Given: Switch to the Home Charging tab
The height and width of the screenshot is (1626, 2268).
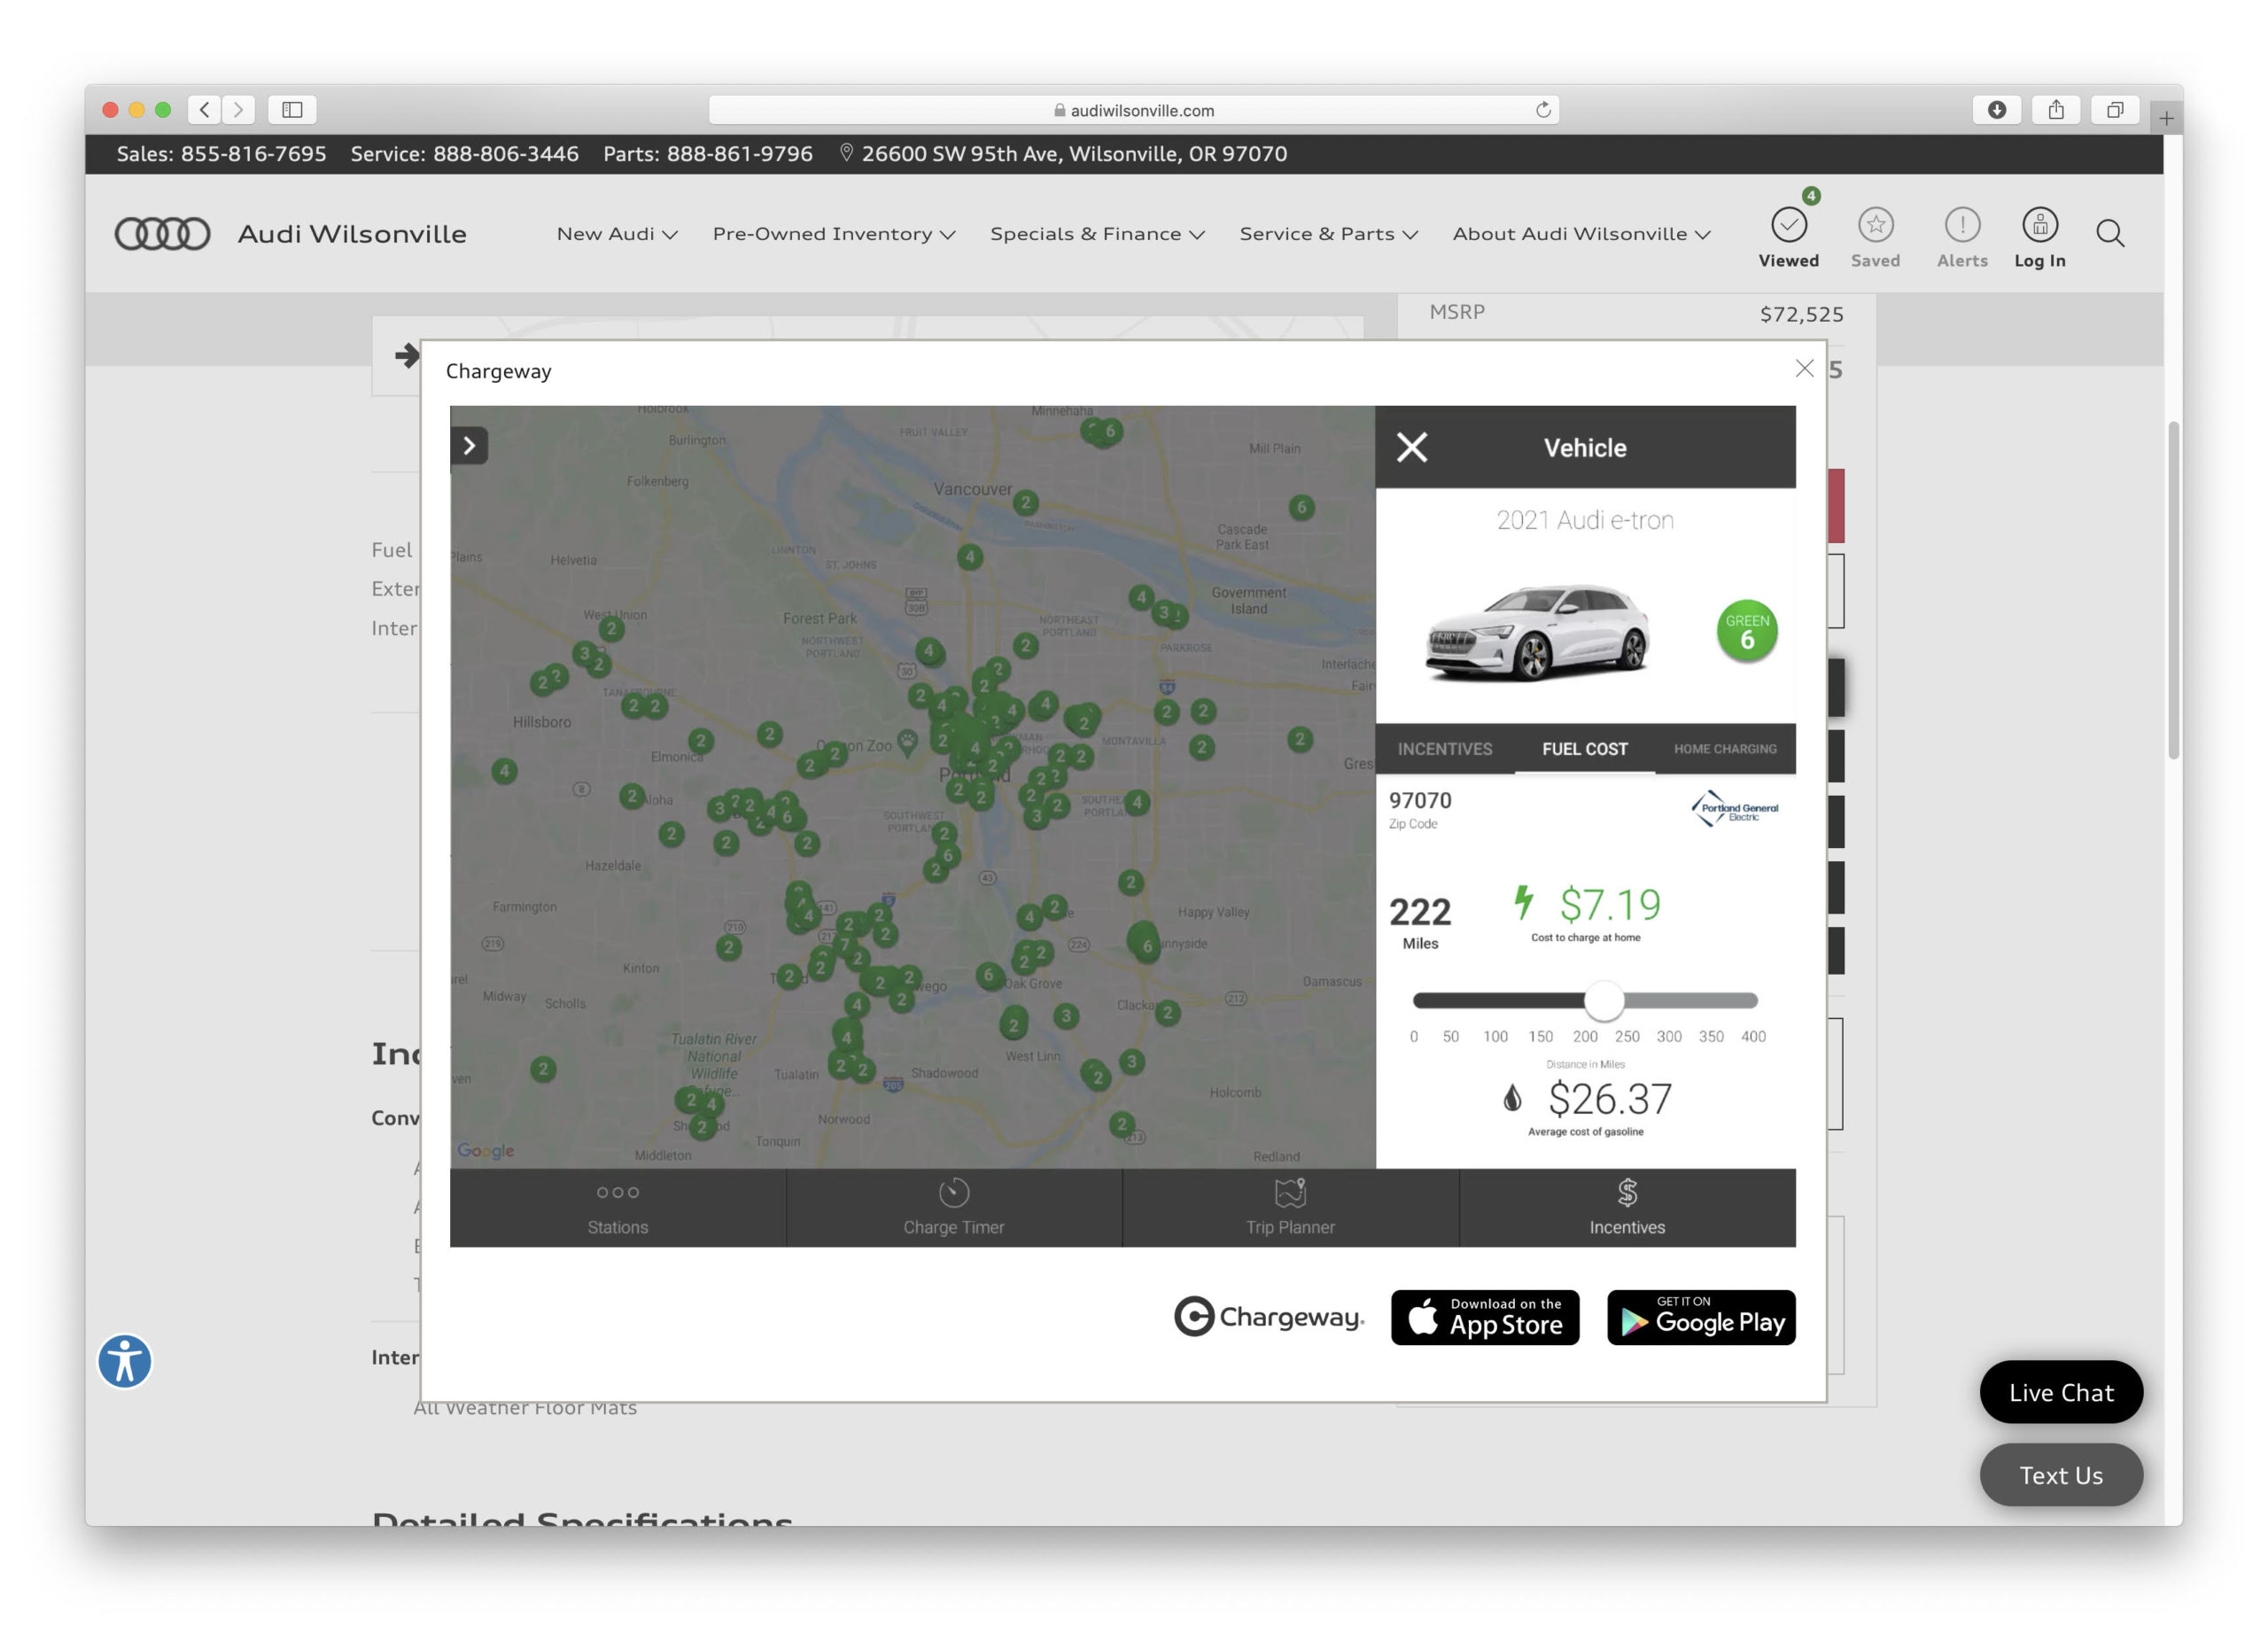Looking at the screenshot, I should coord(1725,749).
